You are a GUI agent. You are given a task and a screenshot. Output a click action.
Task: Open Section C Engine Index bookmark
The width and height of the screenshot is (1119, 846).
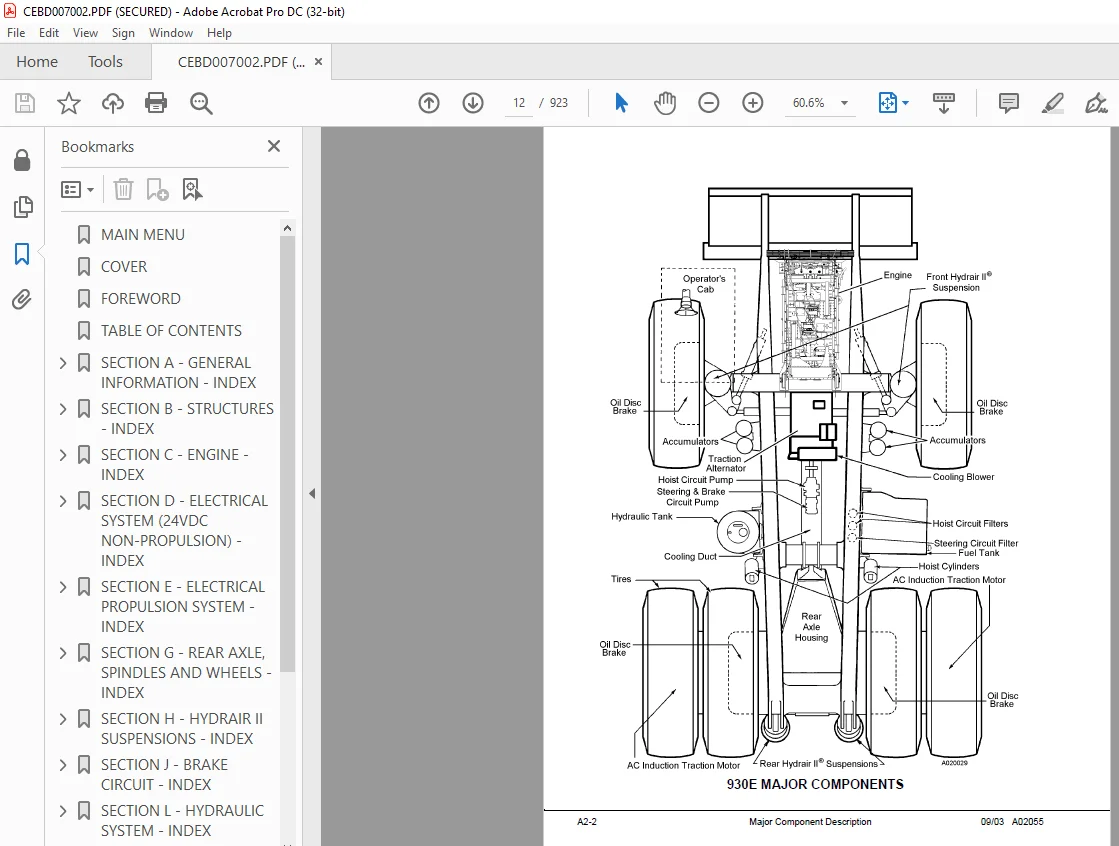tap(174, 465)
